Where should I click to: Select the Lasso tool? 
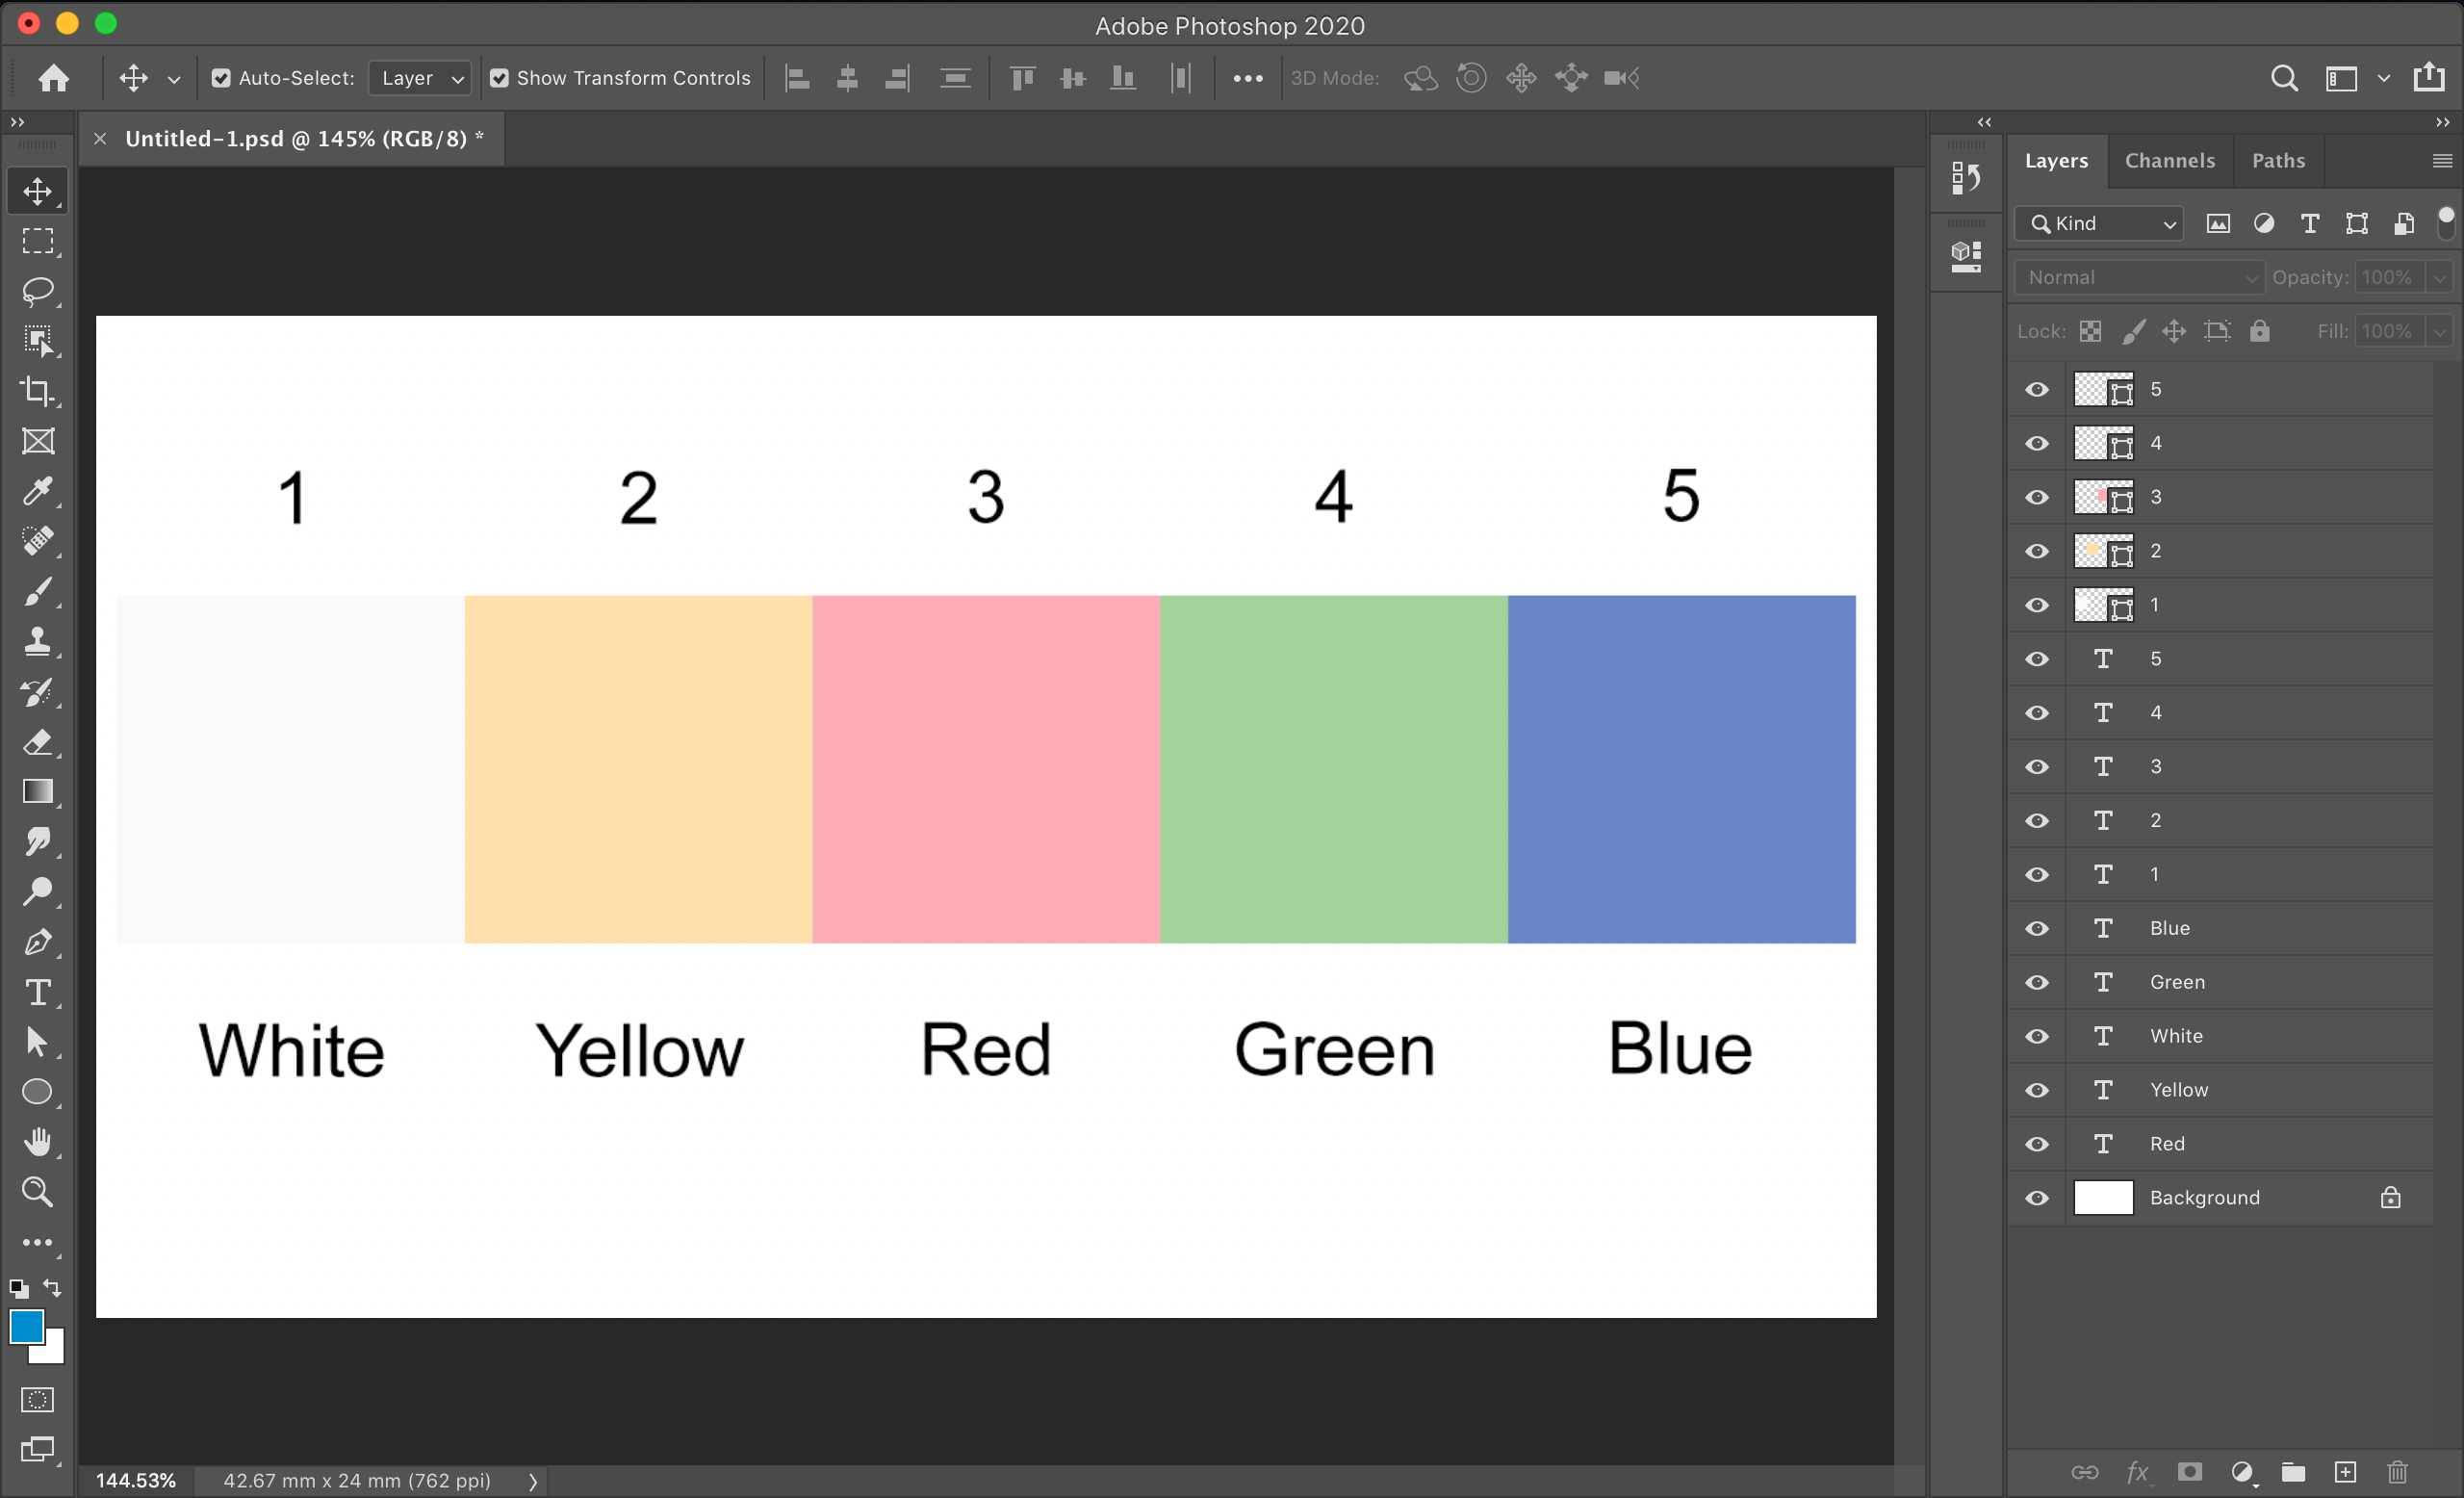[38, 291]
